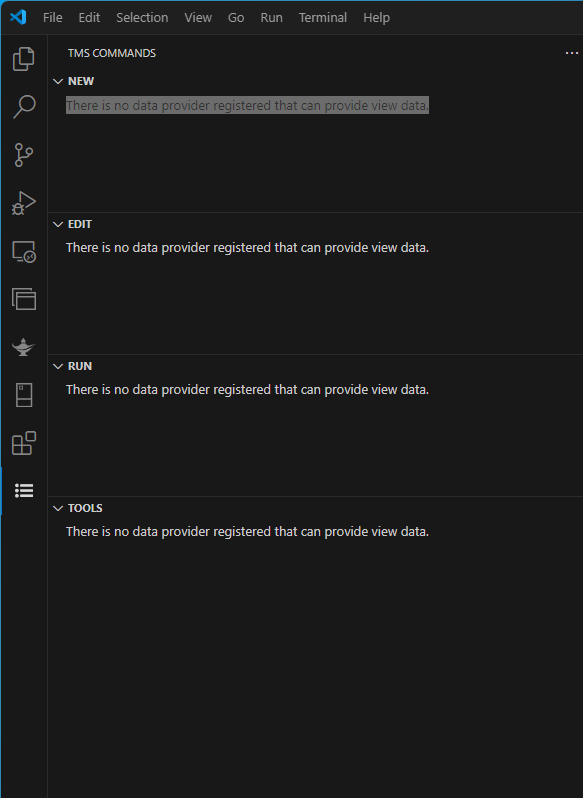Screen dimensions: 583x798
Task: Open the Source Control view
Action: point(23,155)
